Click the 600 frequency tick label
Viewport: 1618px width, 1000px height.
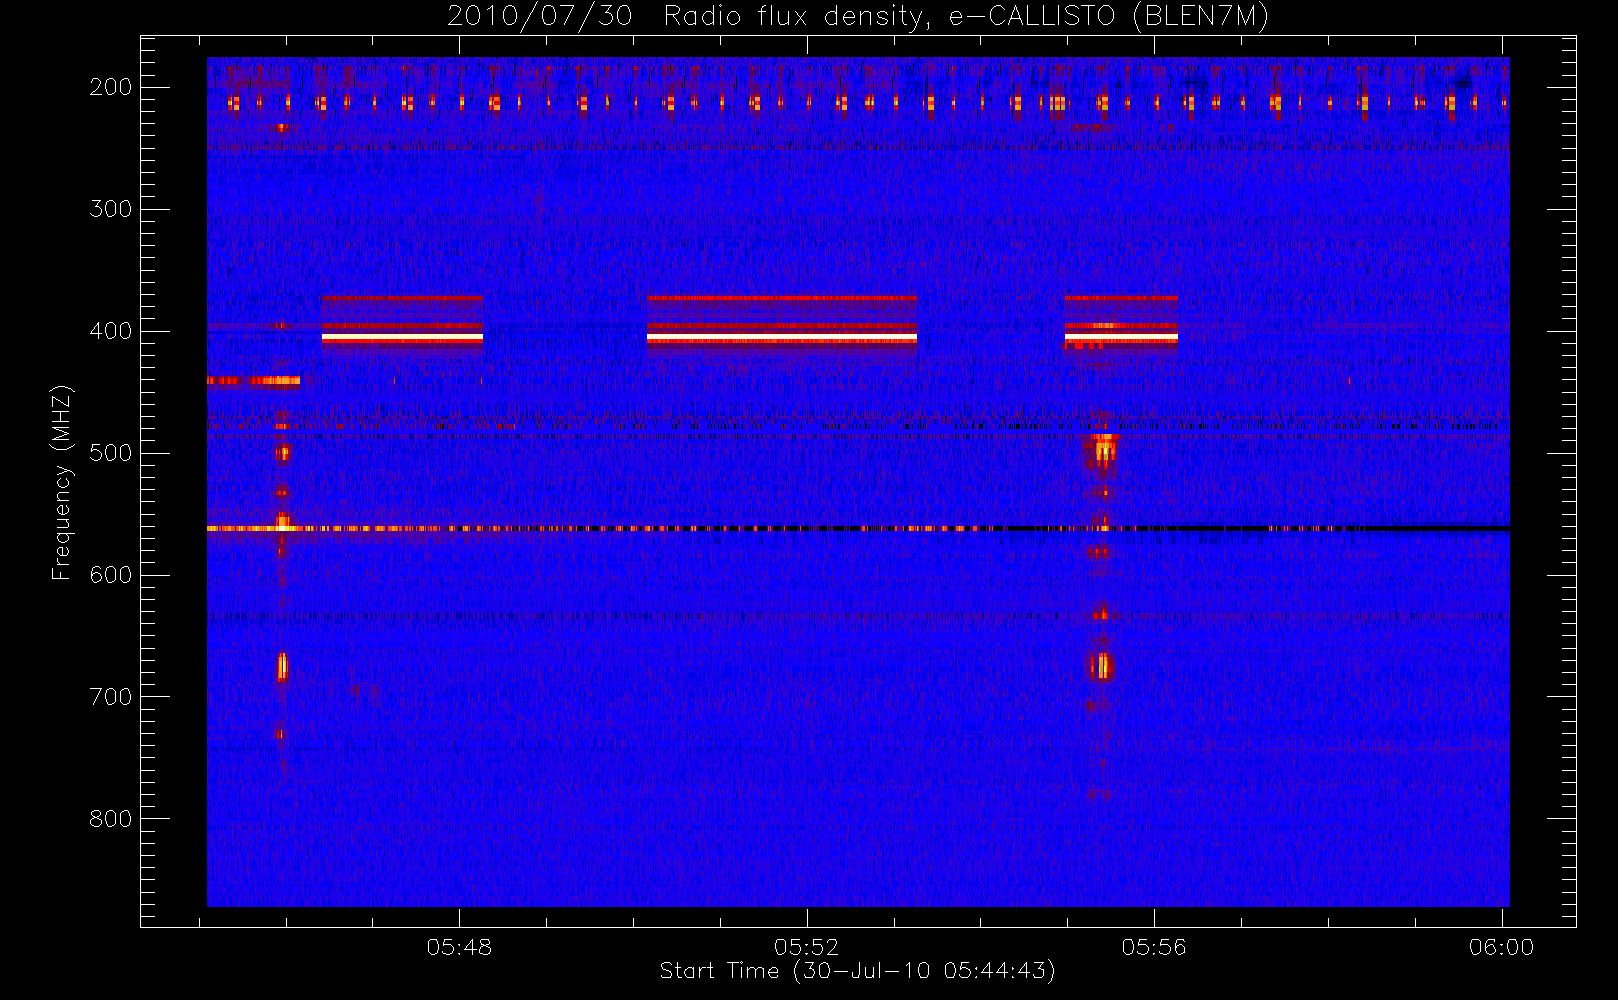click(x=110, y=575)
